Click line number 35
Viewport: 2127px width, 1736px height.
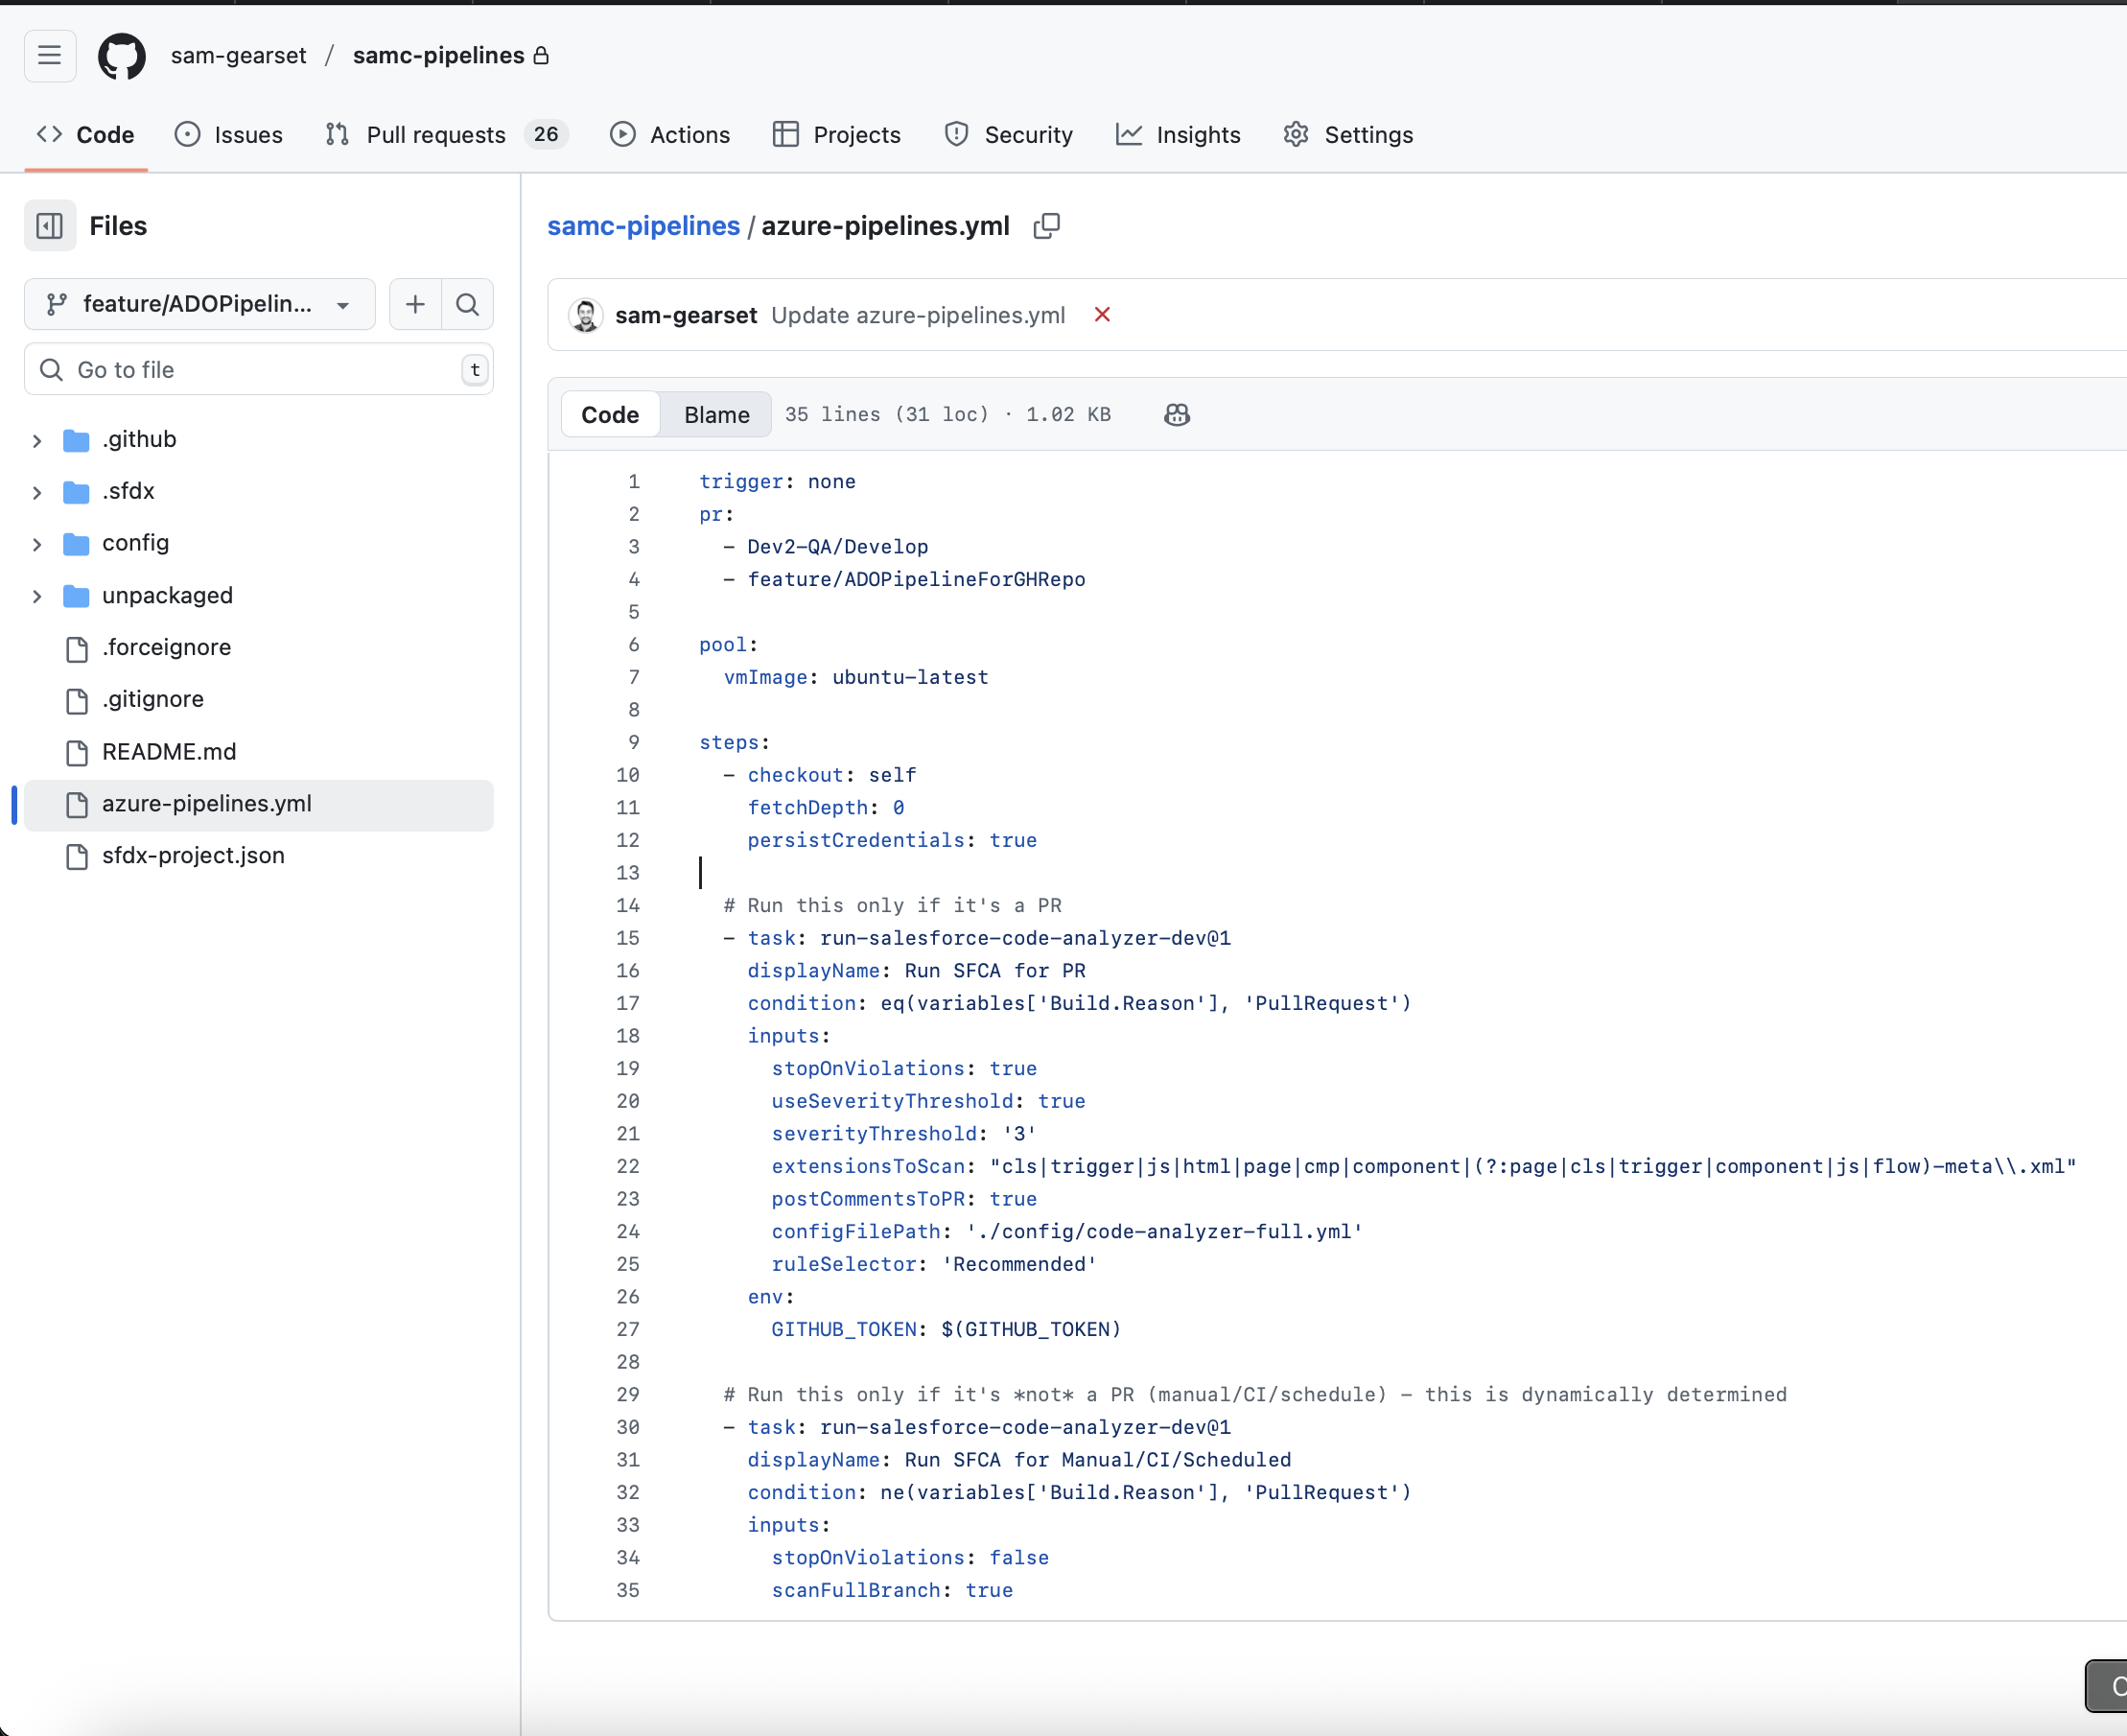pyautogui.click(x=628, y=1591)
